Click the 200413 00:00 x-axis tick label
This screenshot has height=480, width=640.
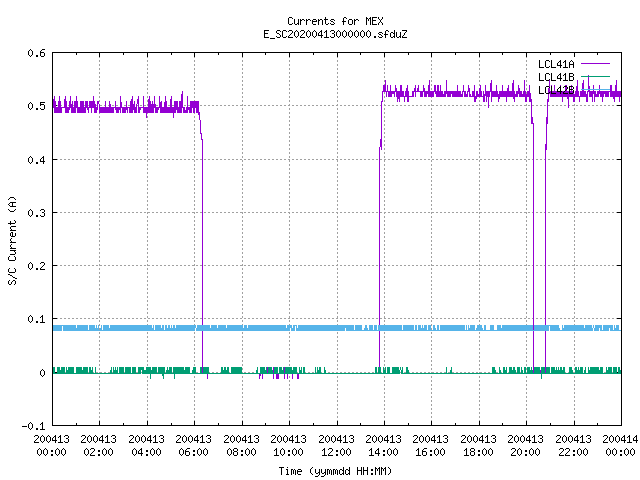tap(51, 445)
